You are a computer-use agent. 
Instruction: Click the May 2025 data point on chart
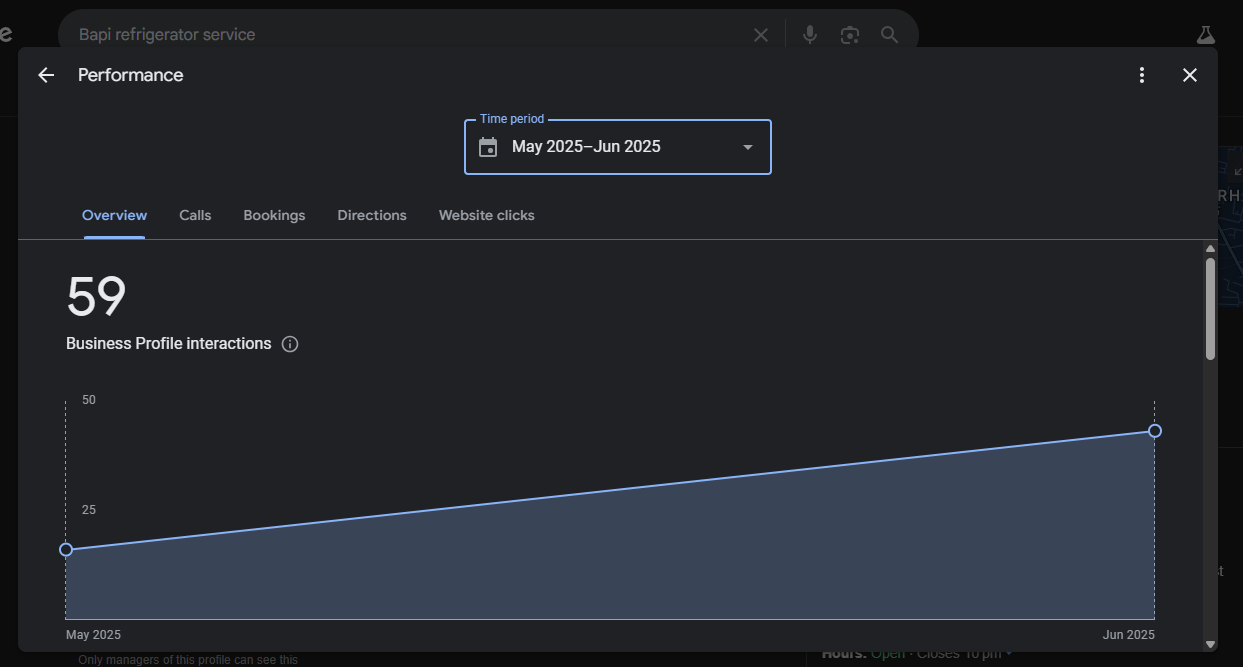[x=66, y=549]
